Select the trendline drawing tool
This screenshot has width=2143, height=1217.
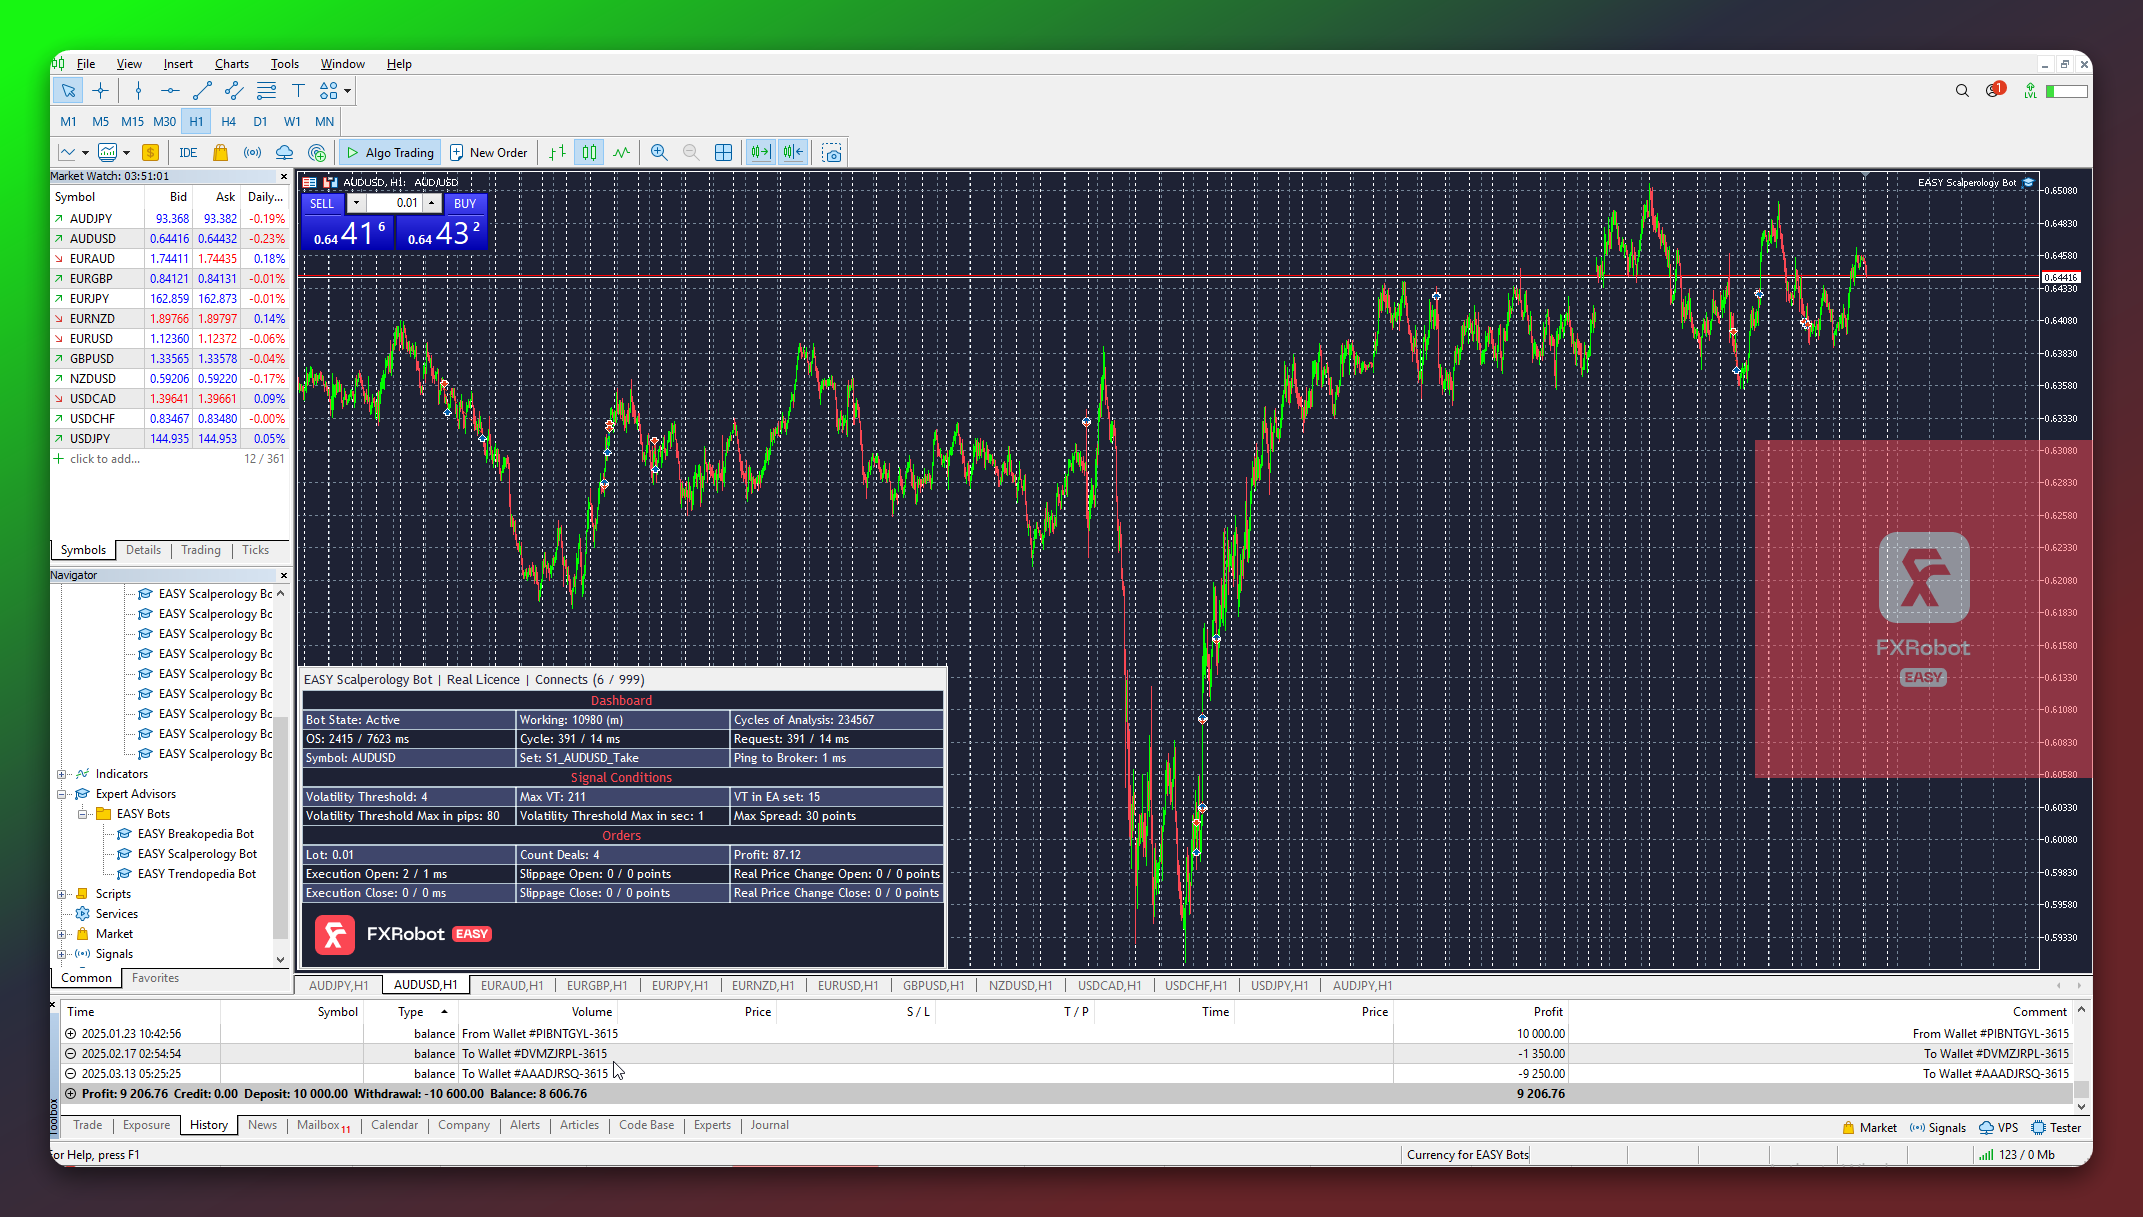click(x=202, y=91)
